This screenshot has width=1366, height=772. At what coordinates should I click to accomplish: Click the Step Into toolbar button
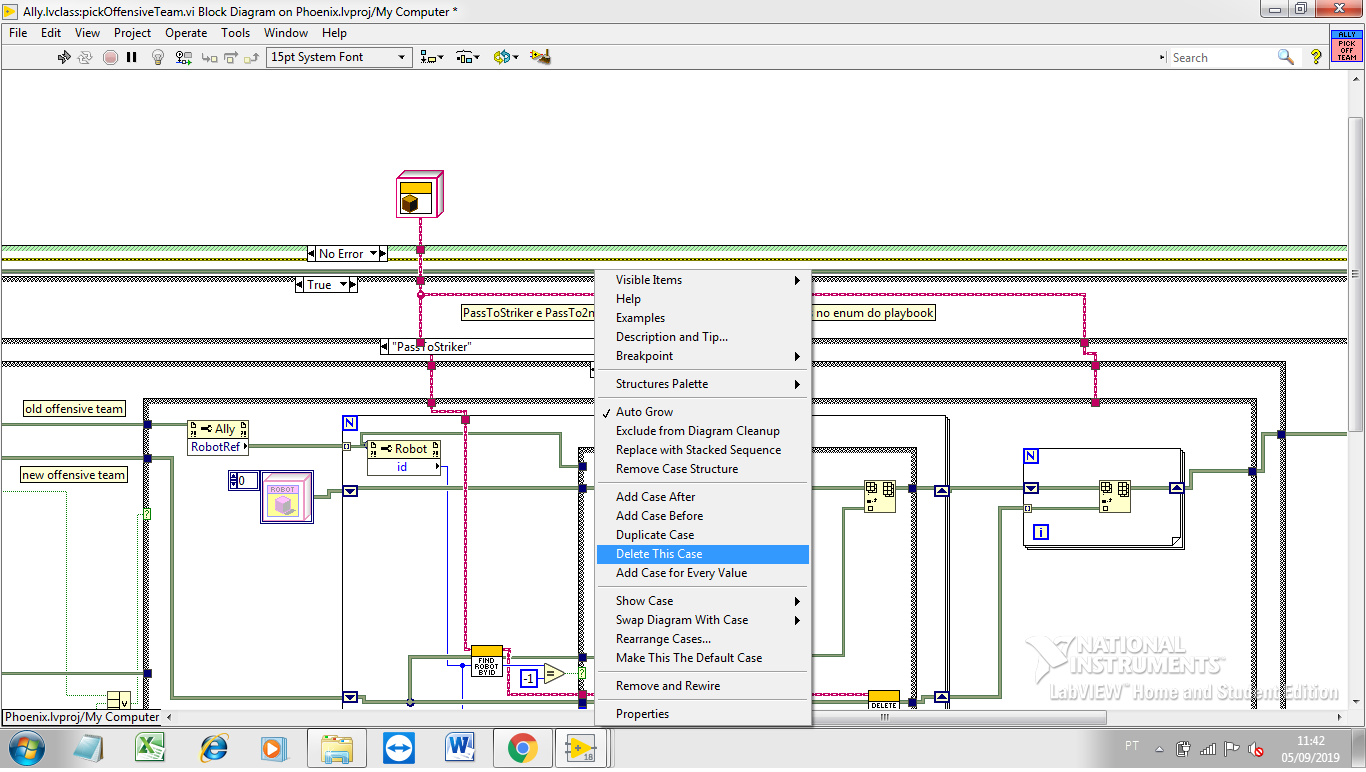tap(209, 58)
